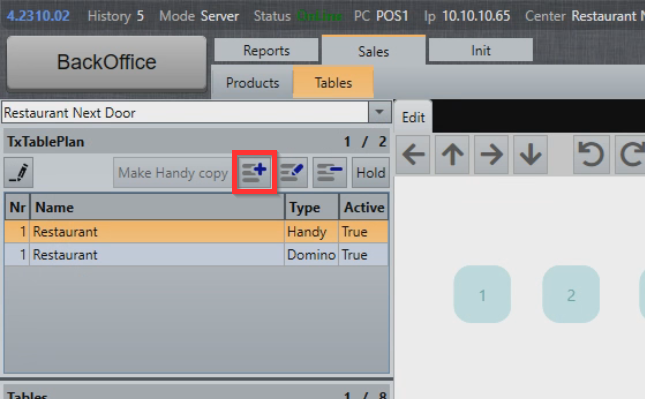The height and width of the screenshot is (399, 645).
Task: Open the Reports tab
Action: pos(267,51)
